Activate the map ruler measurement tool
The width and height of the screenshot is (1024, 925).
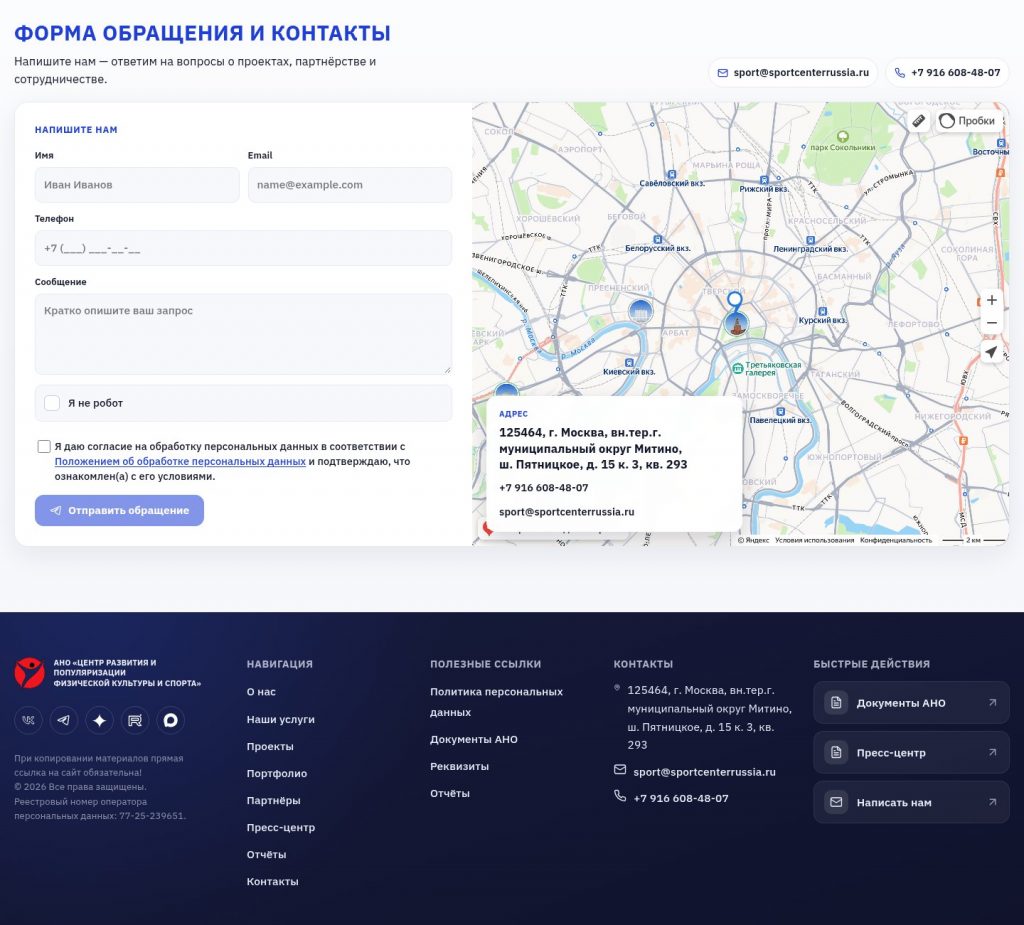click(918, 120)
